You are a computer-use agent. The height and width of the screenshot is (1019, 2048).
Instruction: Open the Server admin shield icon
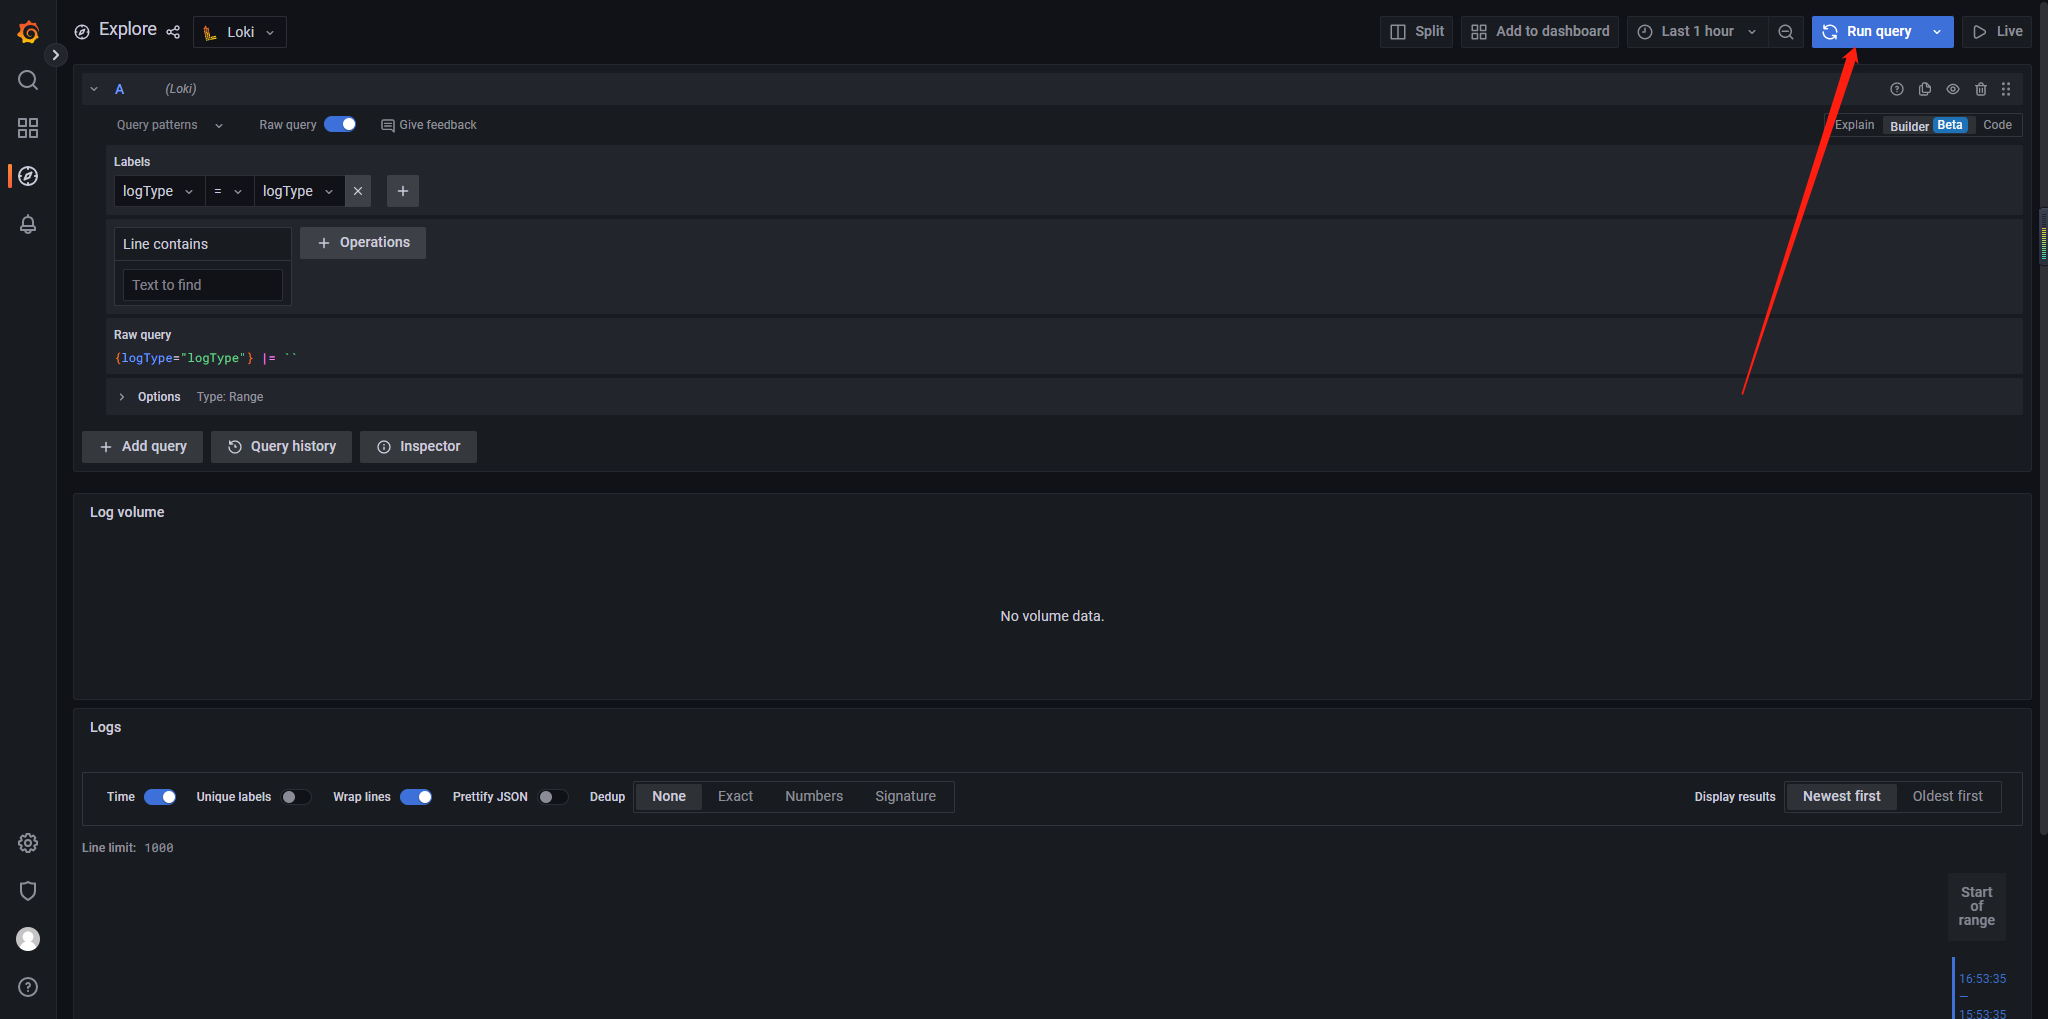[28, 891]
